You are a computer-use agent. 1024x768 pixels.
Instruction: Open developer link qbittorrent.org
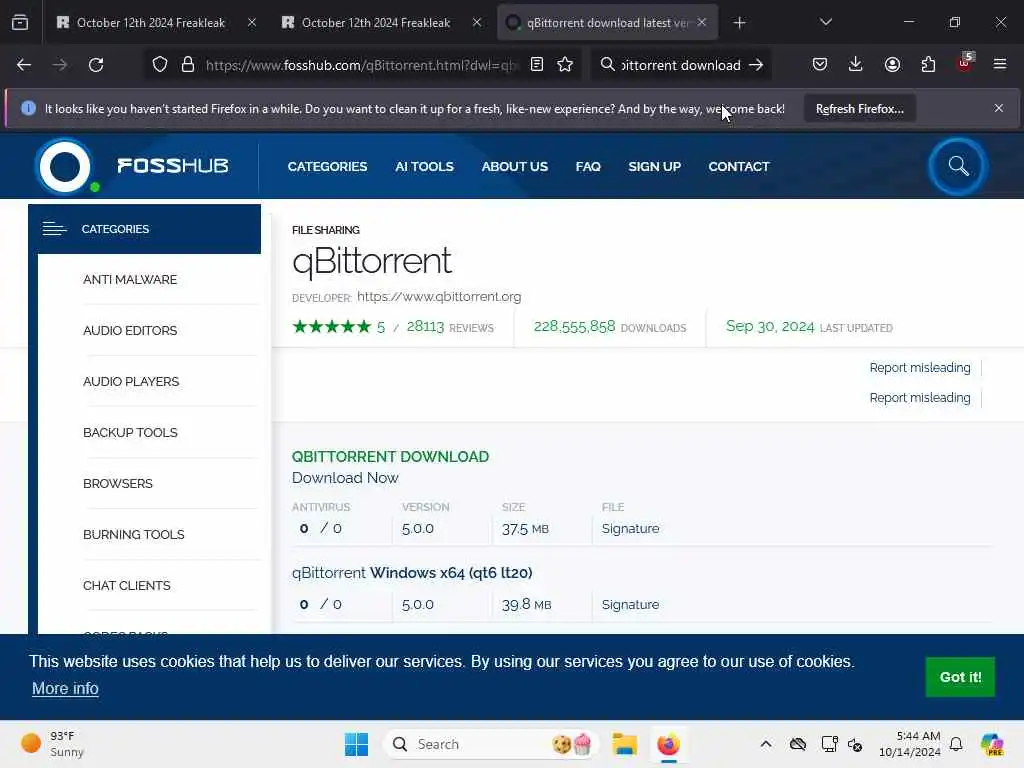coord(439,296)
